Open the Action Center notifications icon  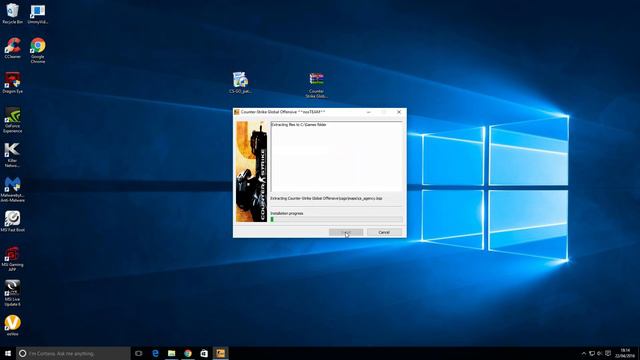[x=608, y=353]
